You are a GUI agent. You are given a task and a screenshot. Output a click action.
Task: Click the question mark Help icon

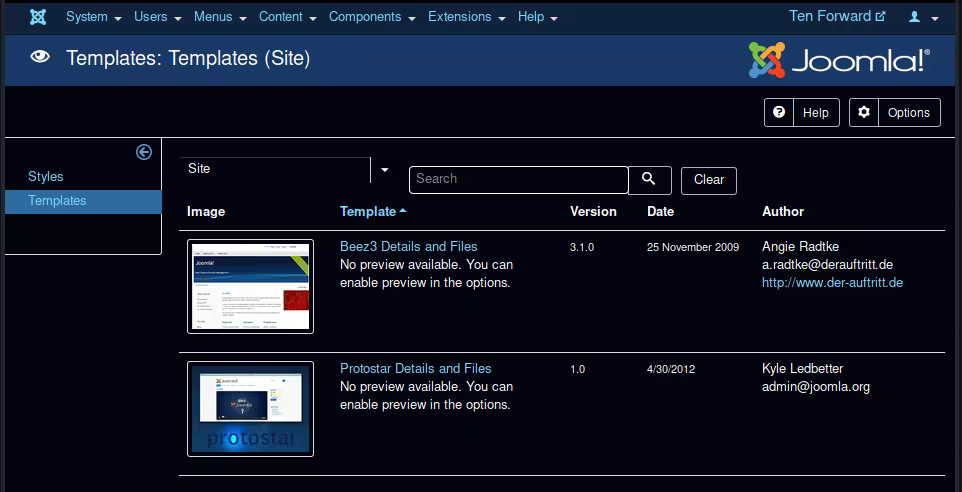(779, 113)
